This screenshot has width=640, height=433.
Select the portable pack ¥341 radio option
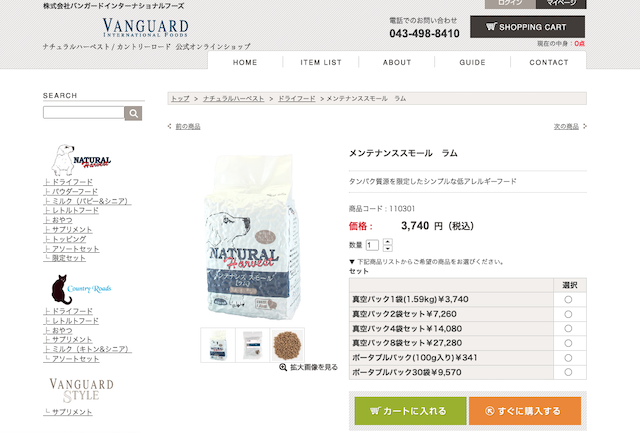click(x=568, y=358)
